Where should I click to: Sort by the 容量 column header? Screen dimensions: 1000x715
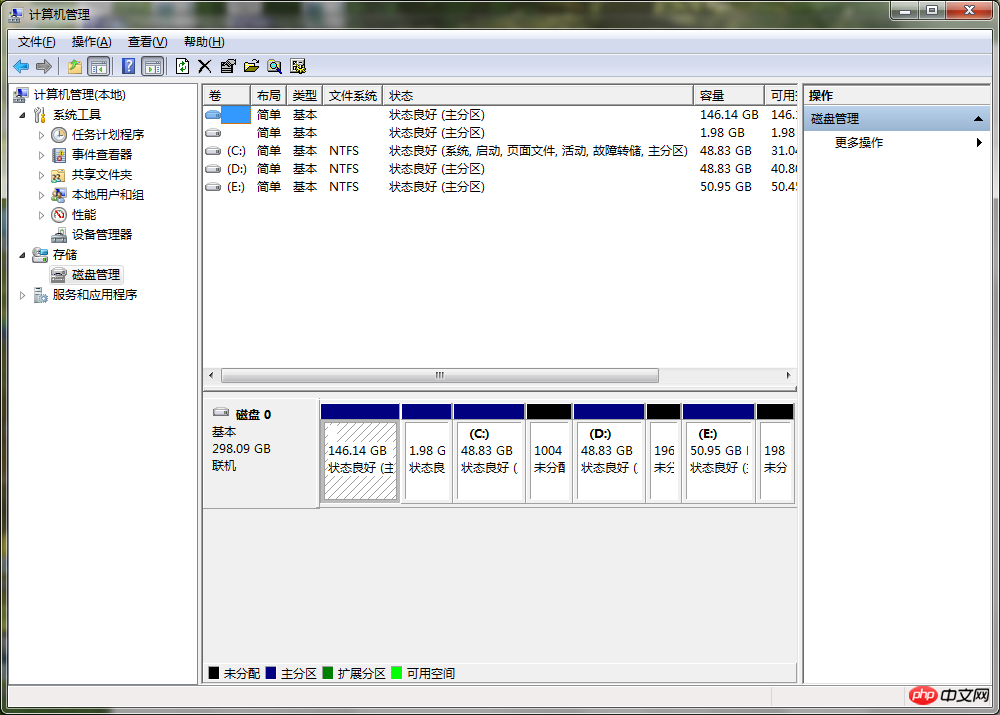728,96
